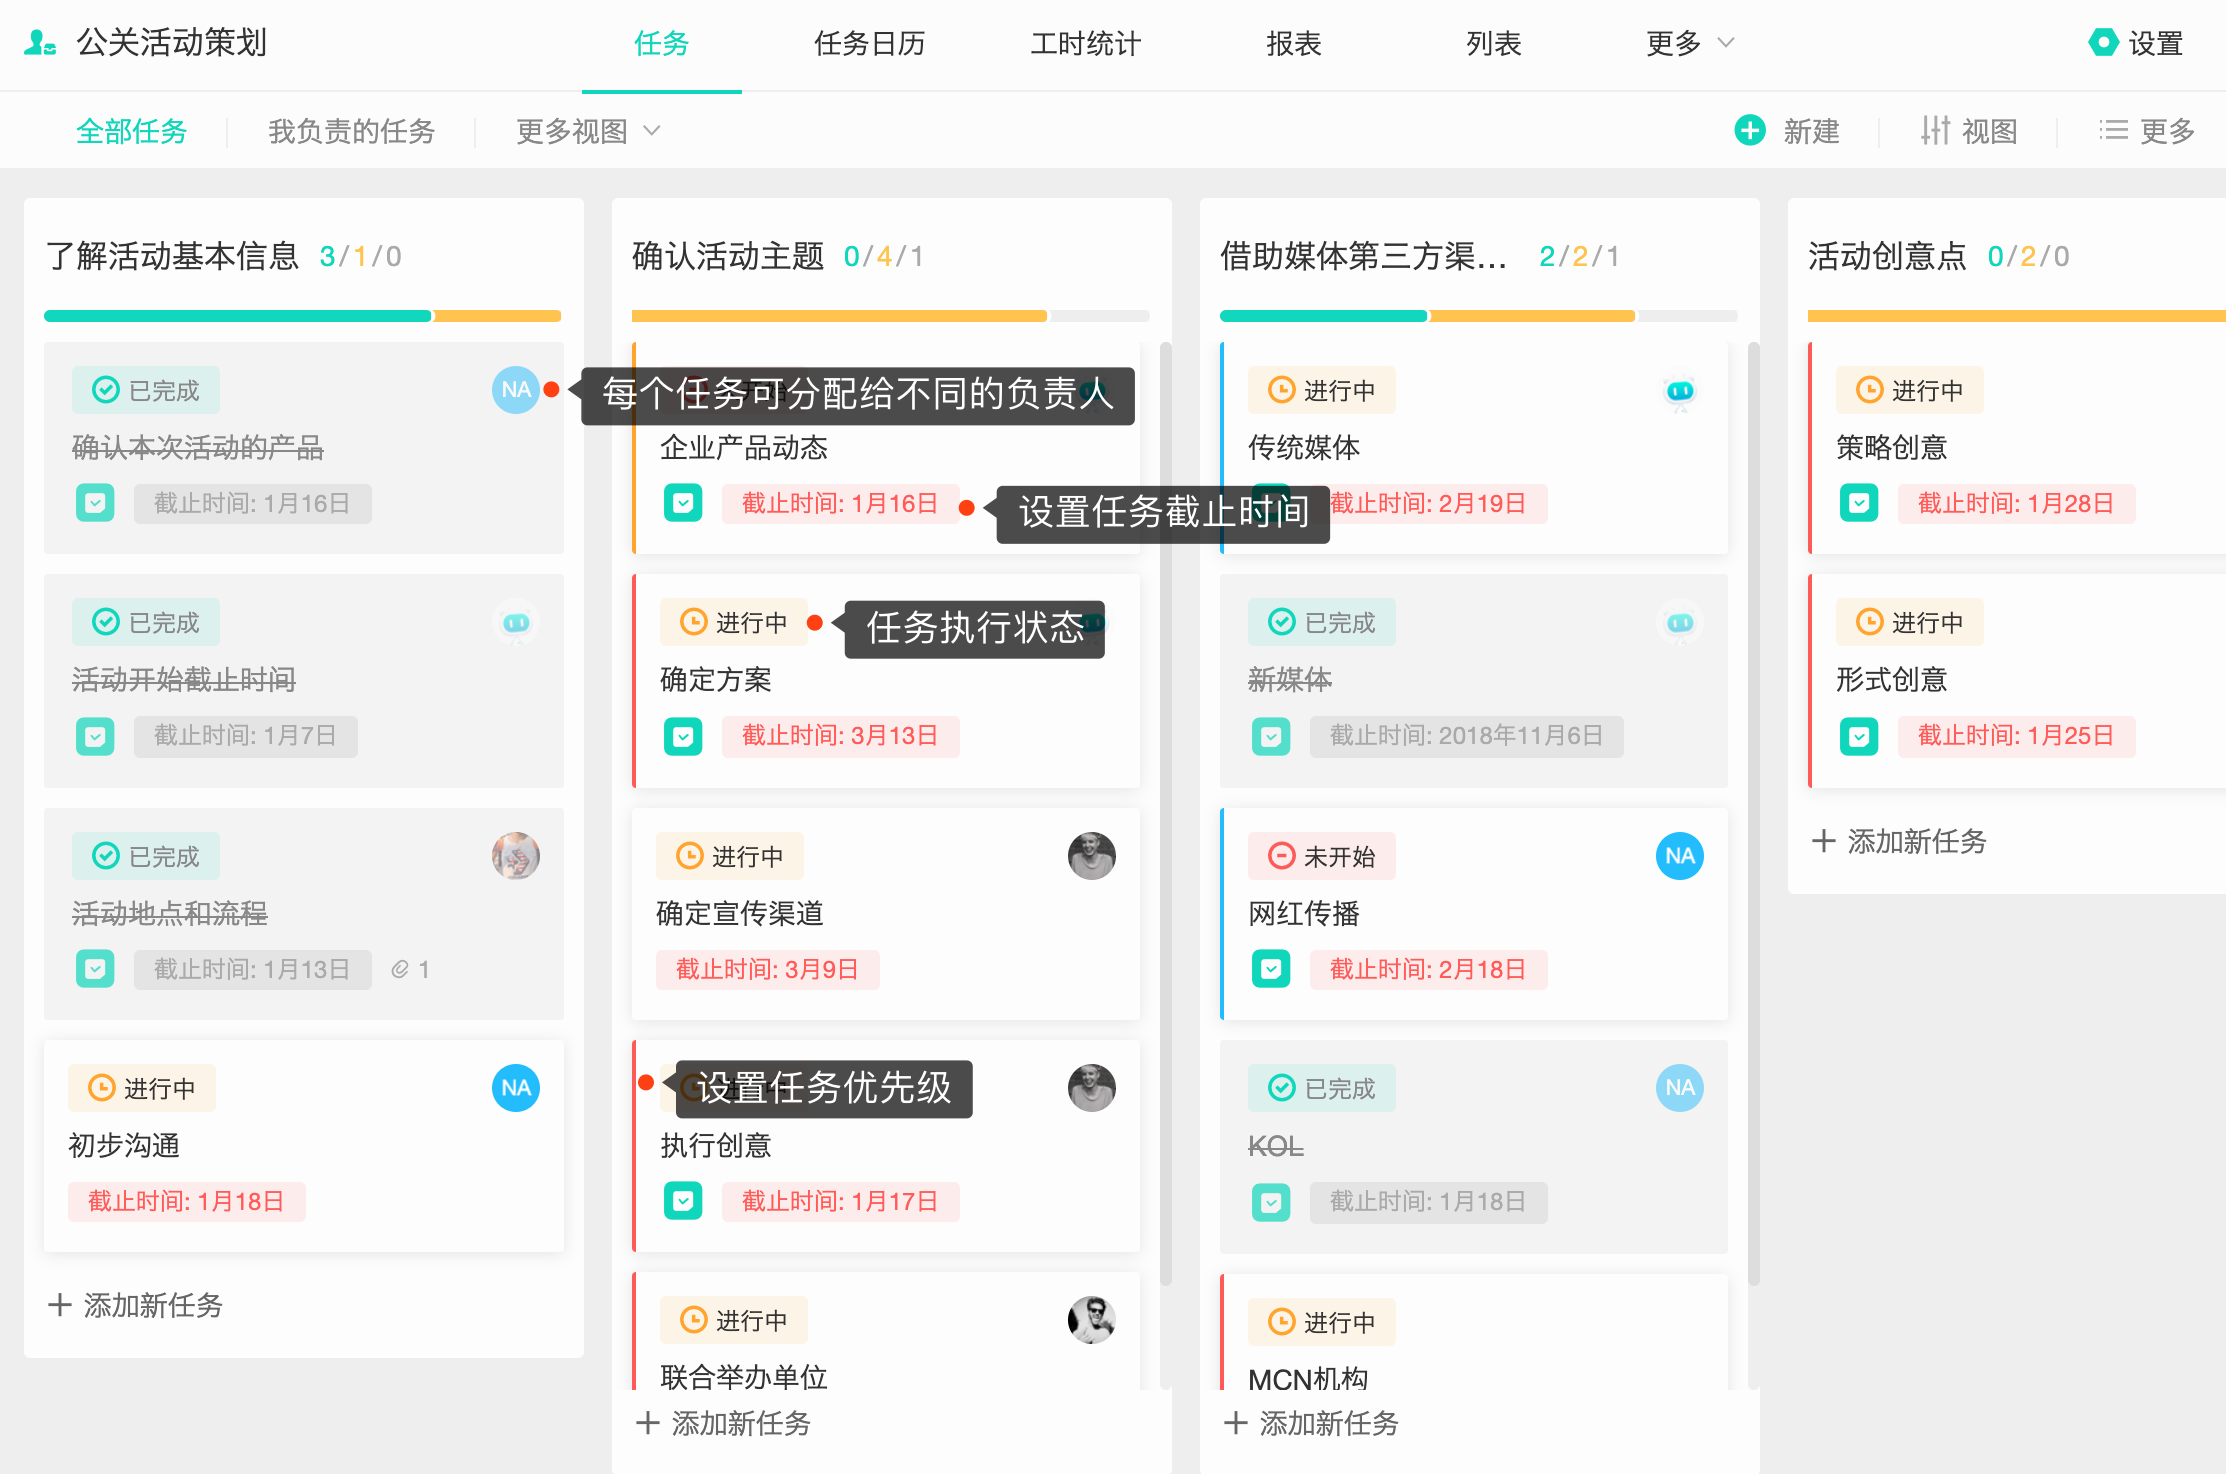Open 设置 gear icon at top right
The image size is (2226, 1474).
click(2103, 43)
